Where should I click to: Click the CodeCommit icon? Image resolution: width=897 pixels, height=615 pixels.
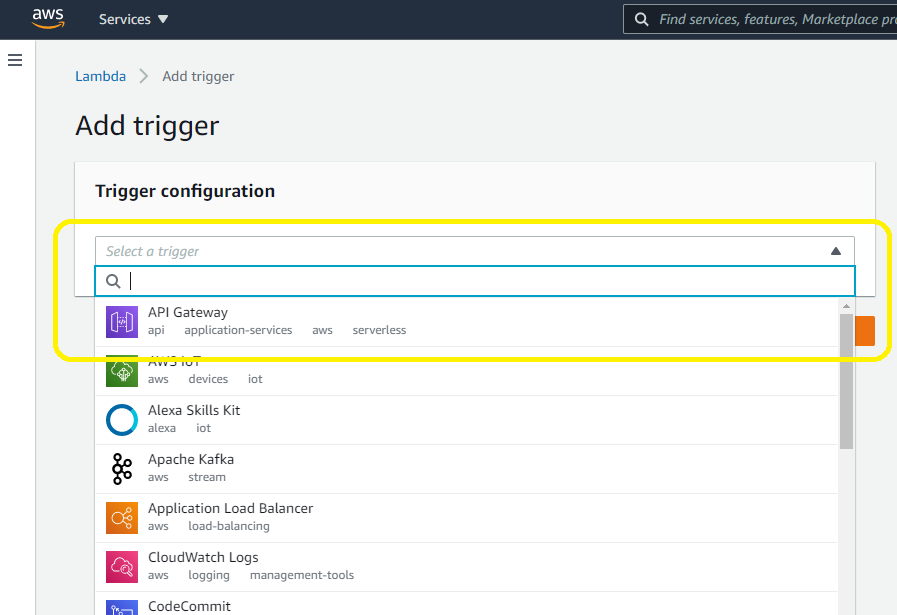[122, 608]
